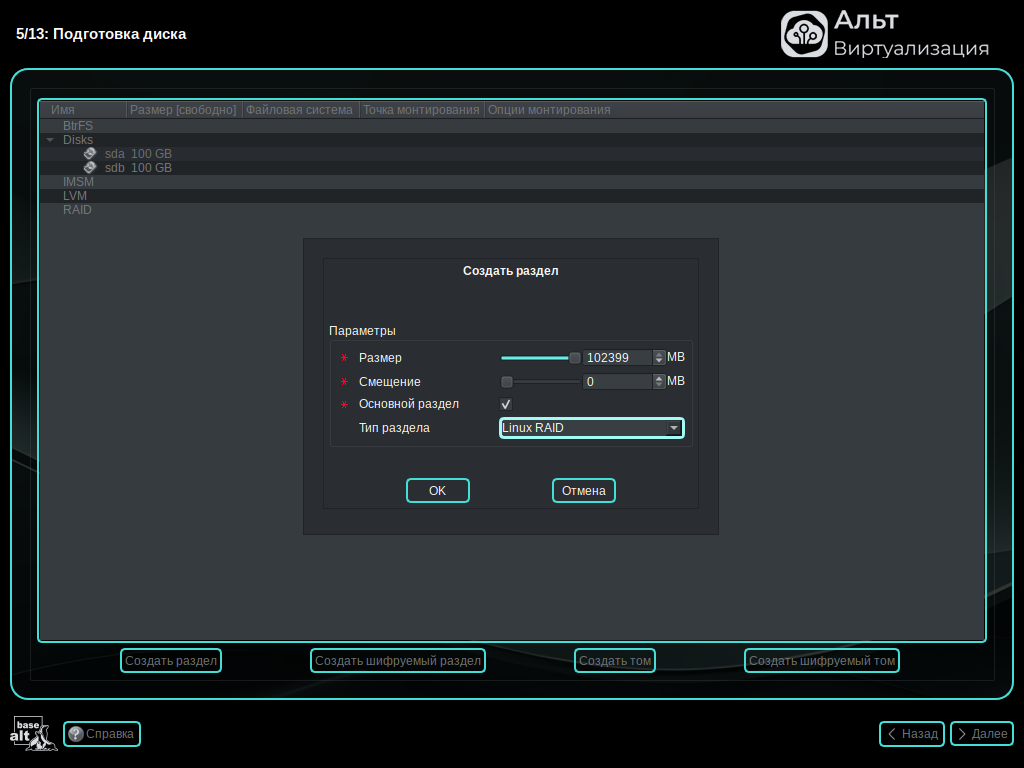Click the Смещение value field 0
This screenshot has height=768, width=1024.
(x=617, y=381)
